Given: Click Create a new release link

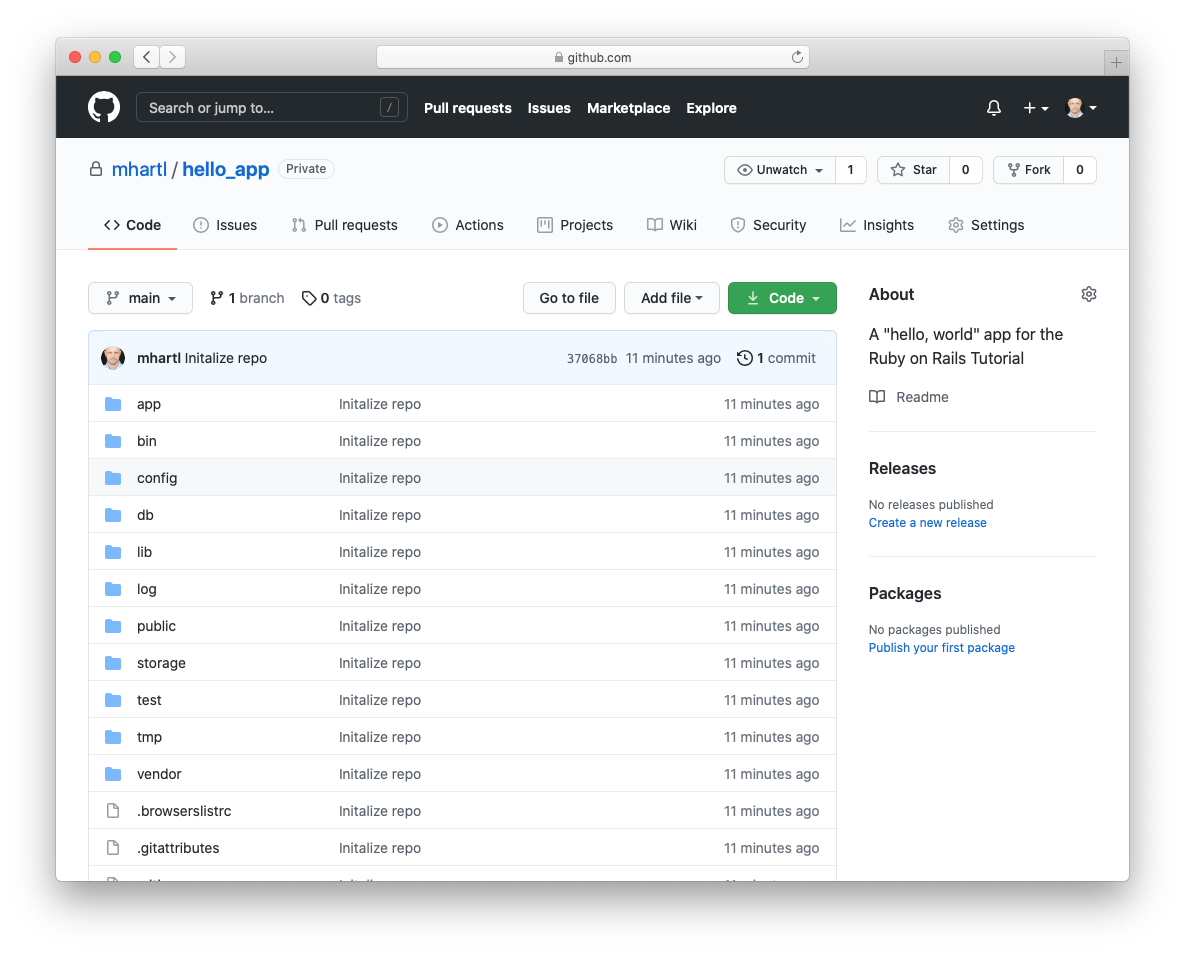Looking at the screenshot, I should [927, 523].
